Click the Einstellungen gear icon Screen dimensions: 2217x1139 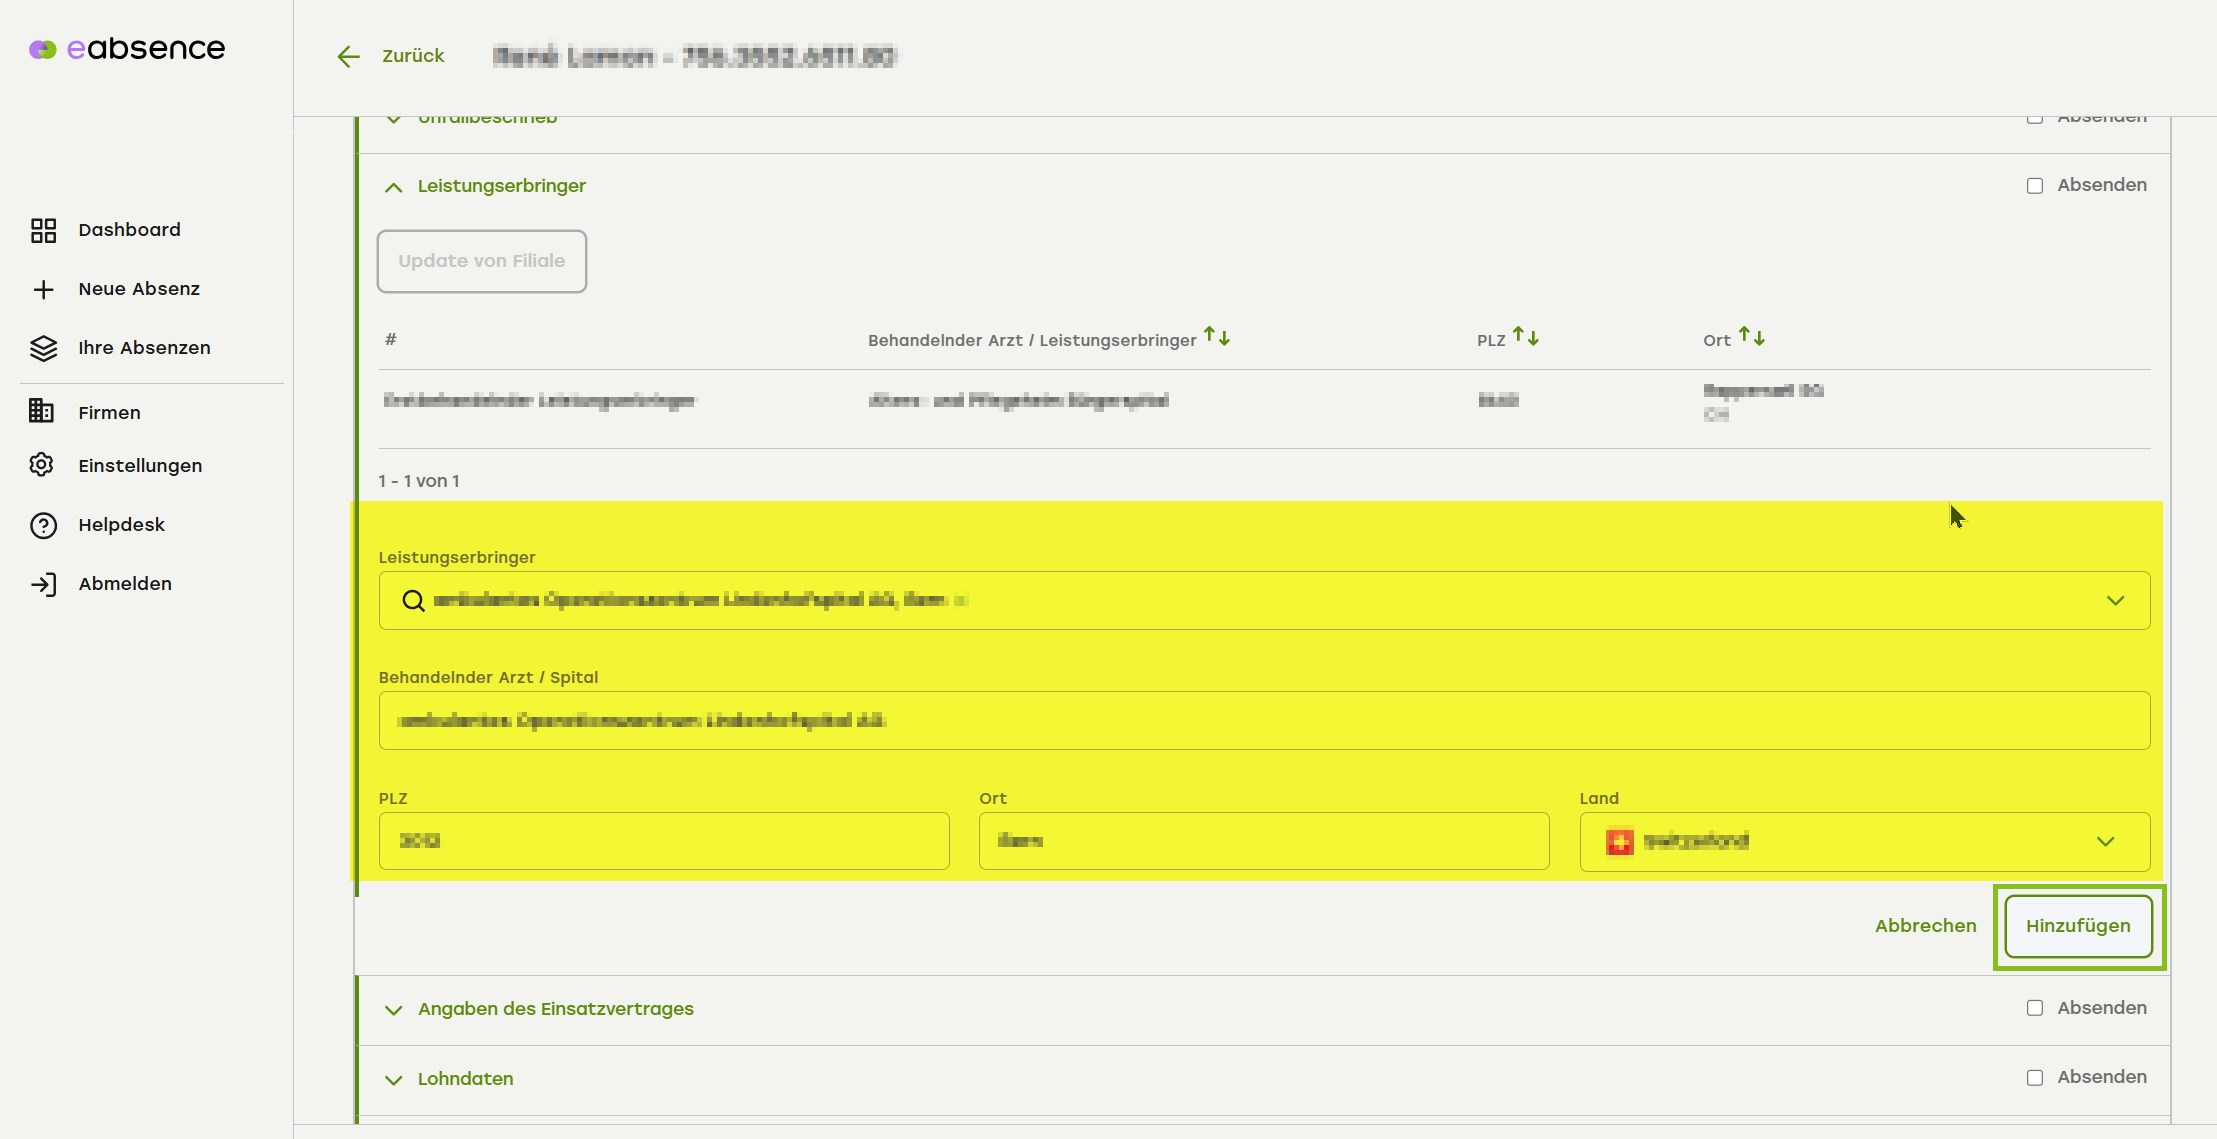pos(42,465)
